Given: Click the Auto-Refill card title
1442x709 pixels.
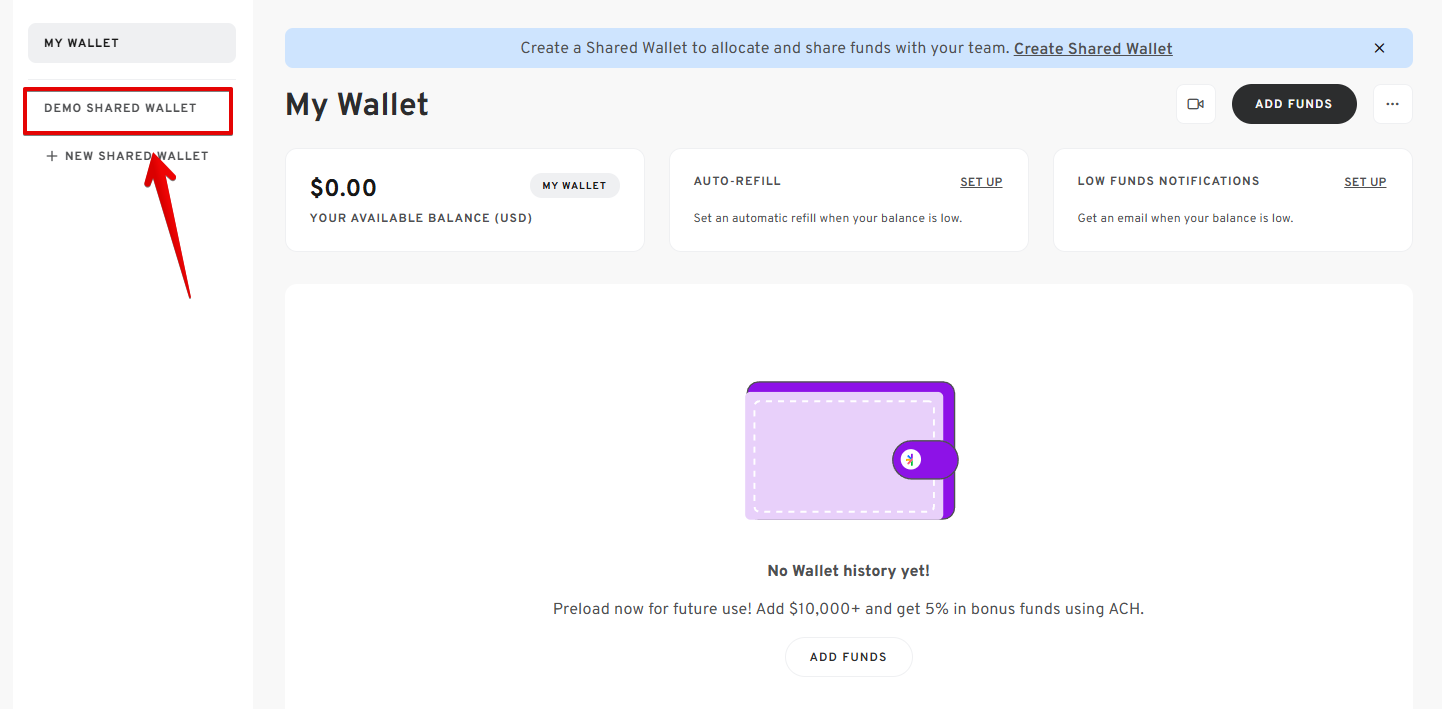Looking at the screenshot, I should point(737,182).
